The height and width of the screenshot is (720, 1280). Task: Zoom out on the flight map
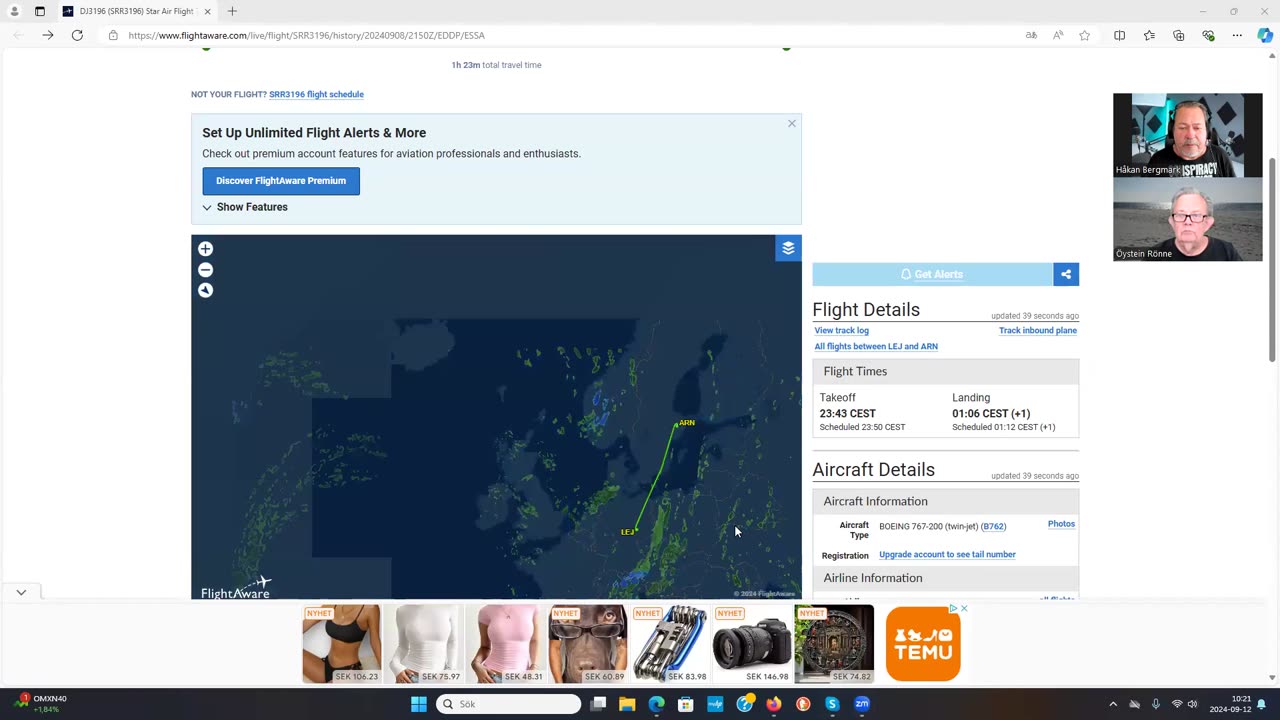pyautogui.click(x=205, y=270)
